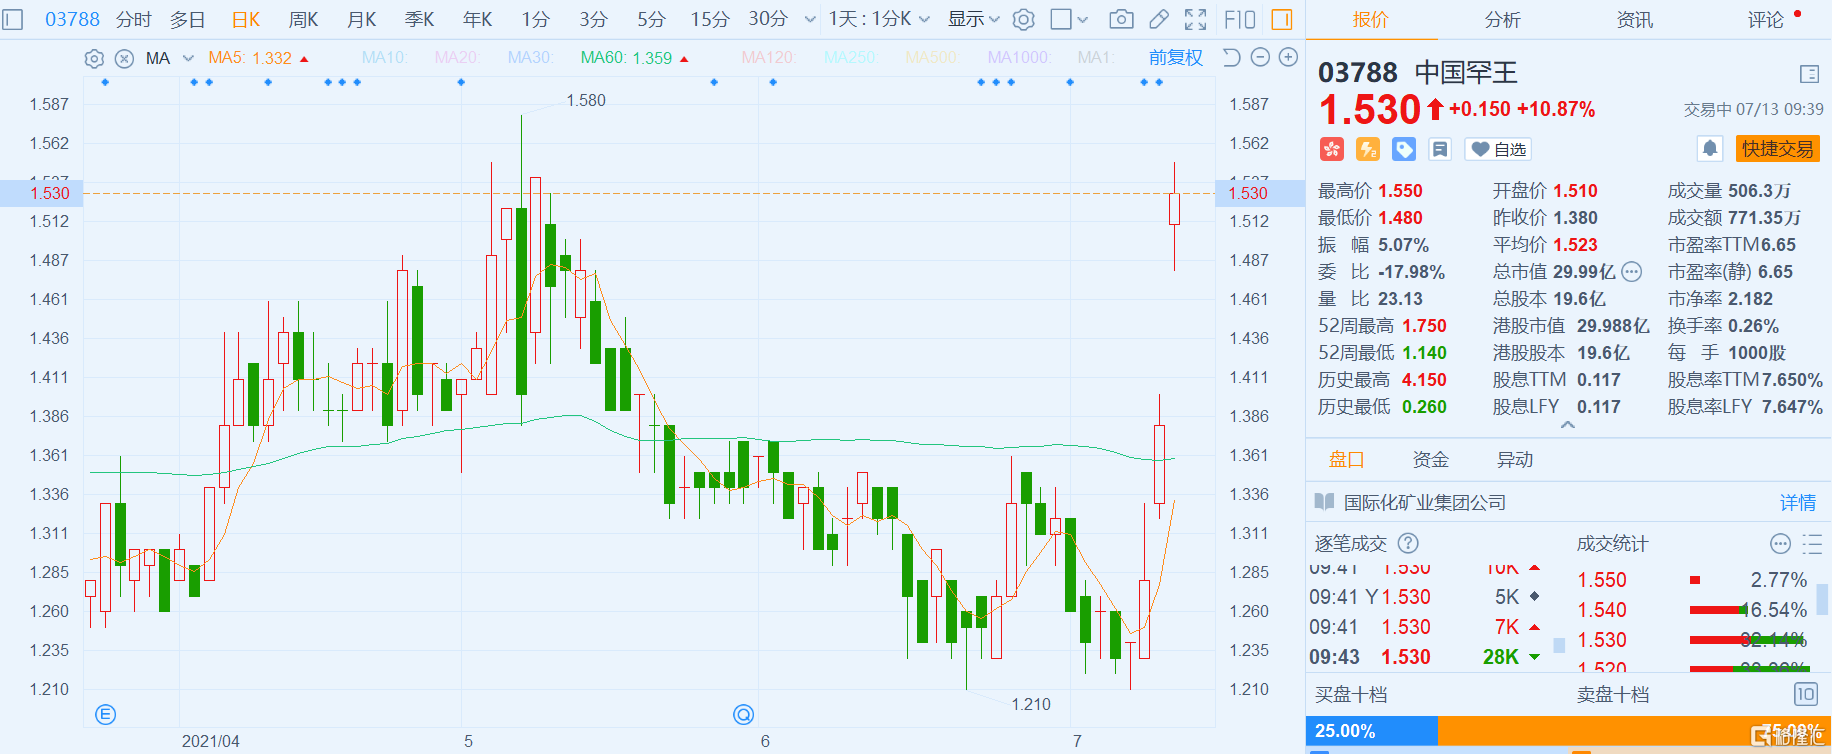Enter fullscreen chart mode
The image size is (1832, 754).
point(1195,19)
